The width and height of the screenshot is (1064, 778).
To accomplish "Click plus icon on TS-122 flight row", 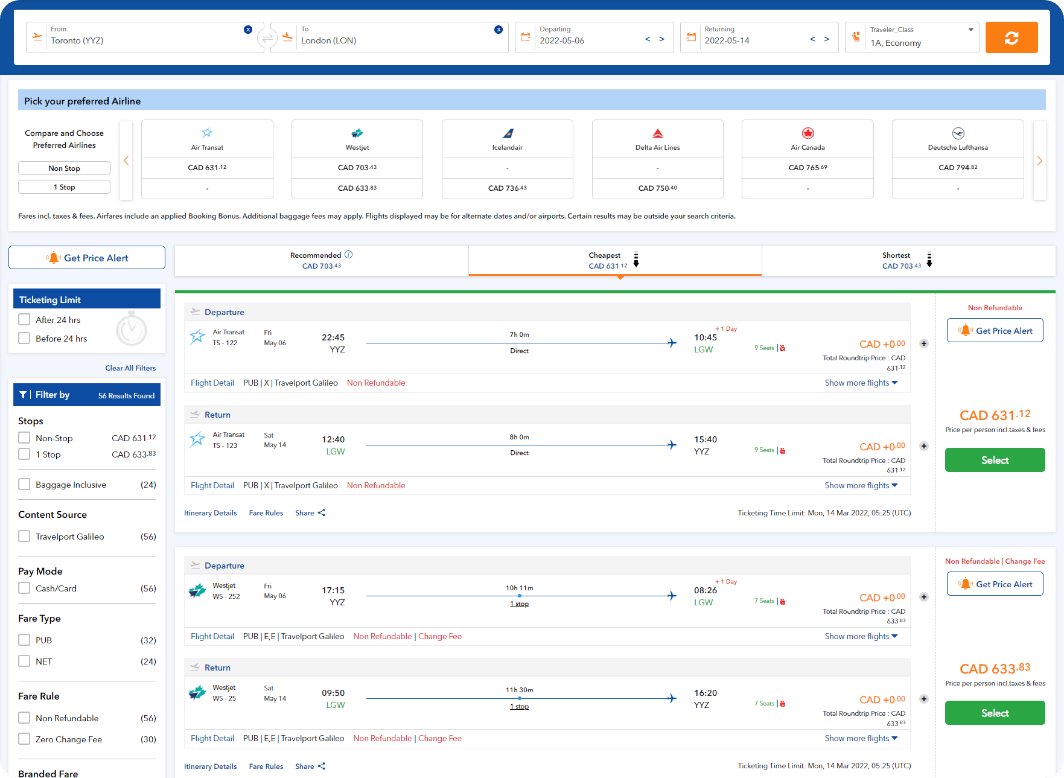I will point(924,344).
